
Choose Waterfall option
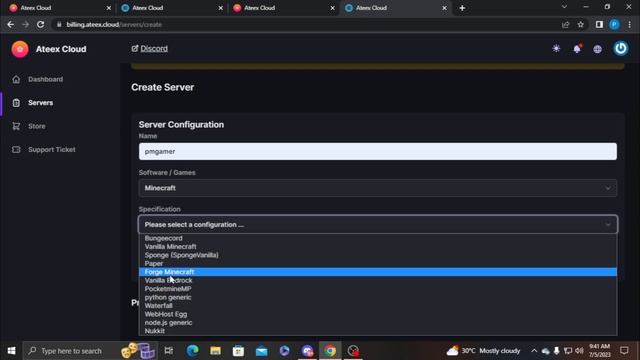378,306
